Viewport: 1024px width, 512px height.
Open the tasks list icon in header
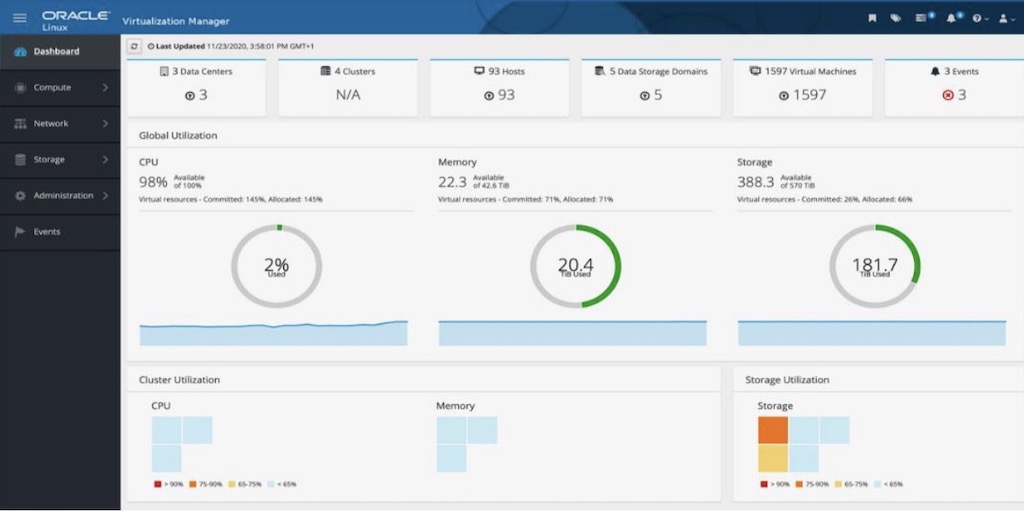coord(921,18)
